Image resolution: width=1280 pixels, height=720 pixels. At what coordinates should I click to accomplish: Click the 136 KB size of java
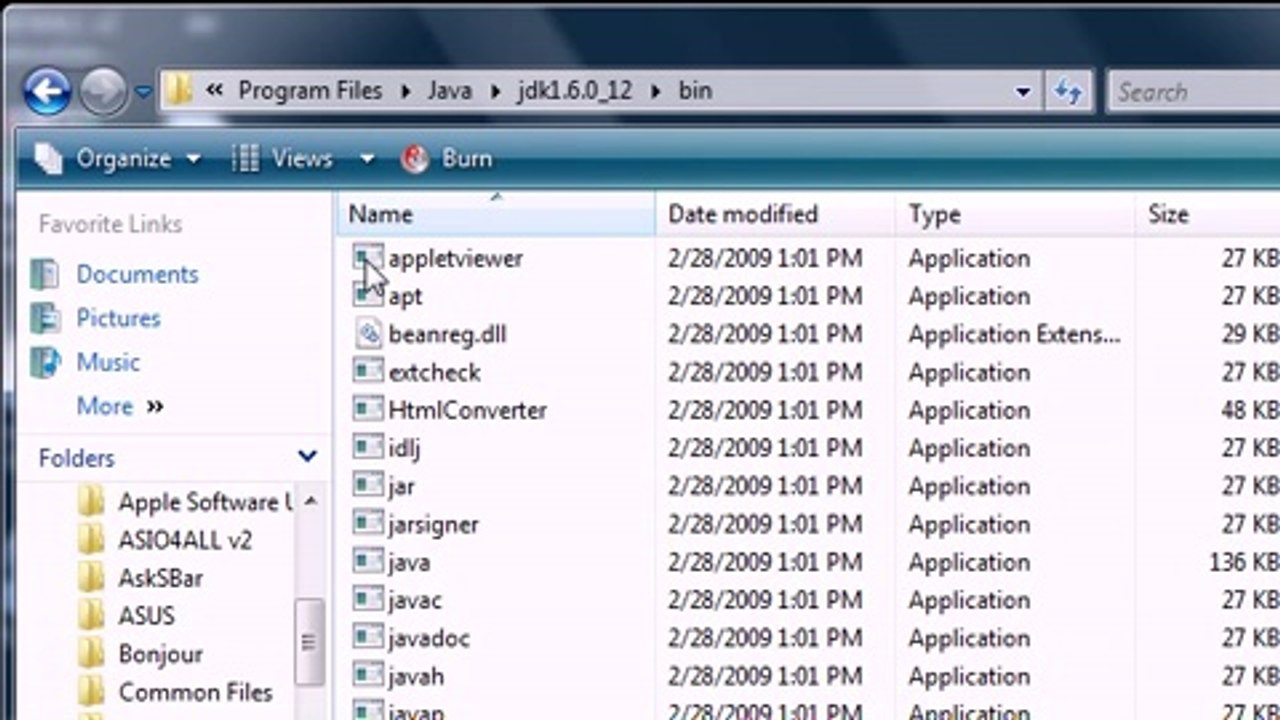(x=1243, y=562)
